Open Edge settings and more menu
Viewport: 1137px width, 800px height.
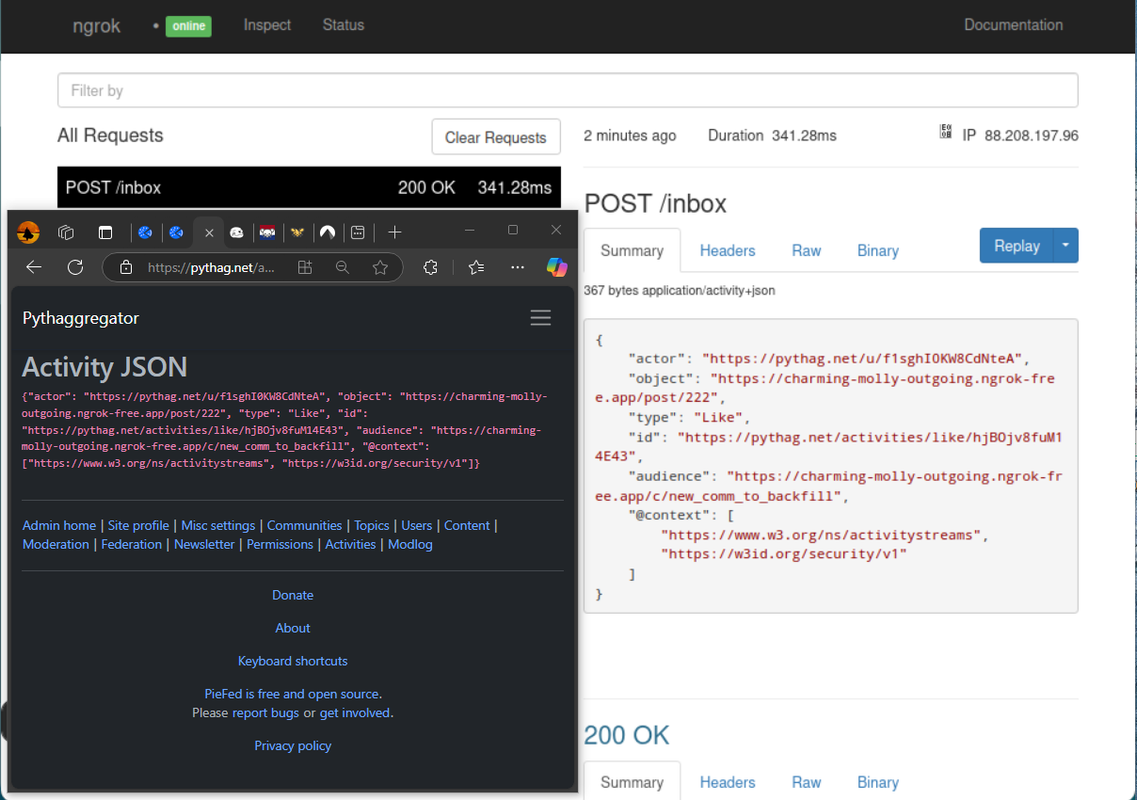[517, 267]
